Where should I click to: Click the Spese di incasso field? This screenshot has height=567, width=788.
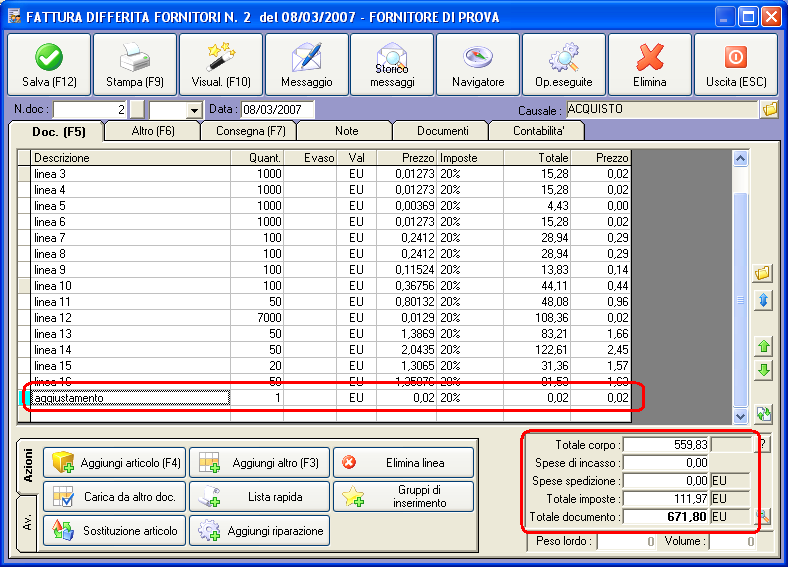click(x=666, y=462)
